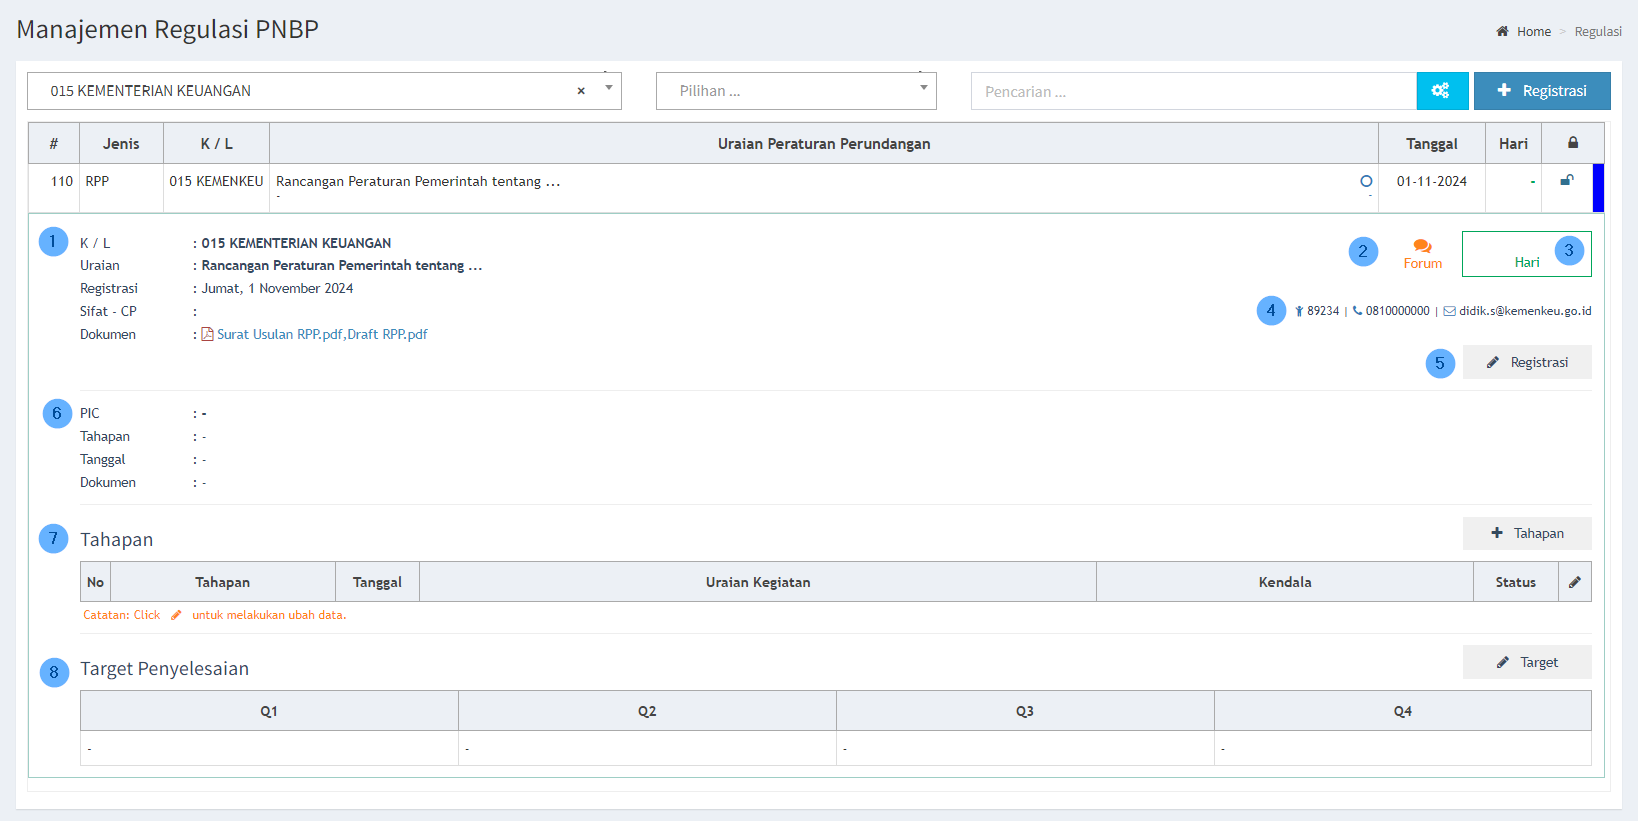Open the Pilihan dropdown
Screen dimensions: 1638x821
[x=796, y=91]
